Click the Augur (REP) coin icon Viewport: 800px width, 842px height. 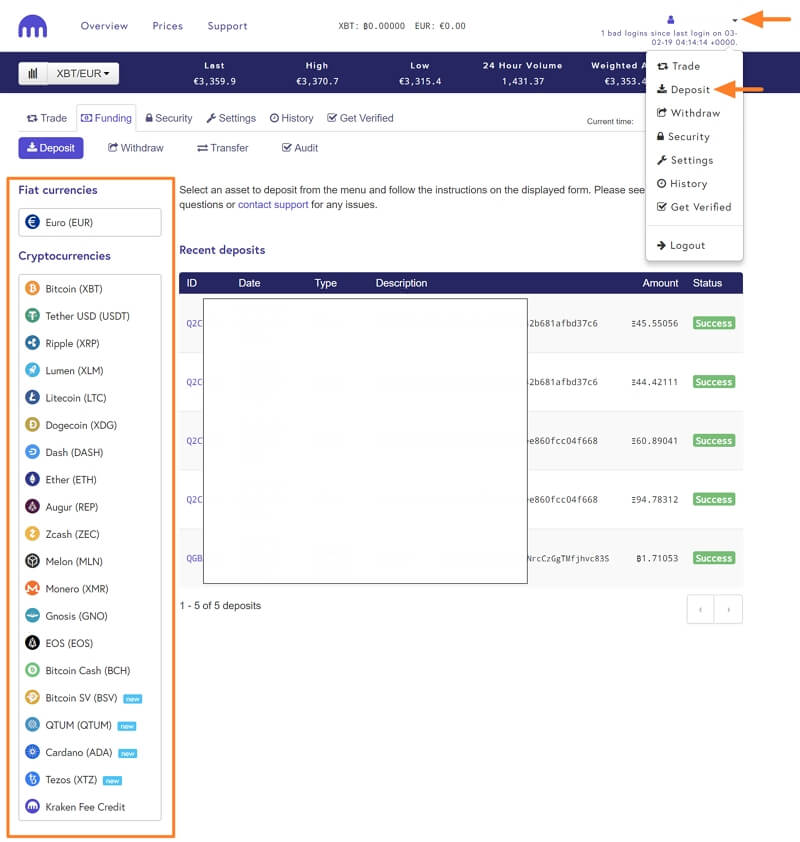click(33, 506)
